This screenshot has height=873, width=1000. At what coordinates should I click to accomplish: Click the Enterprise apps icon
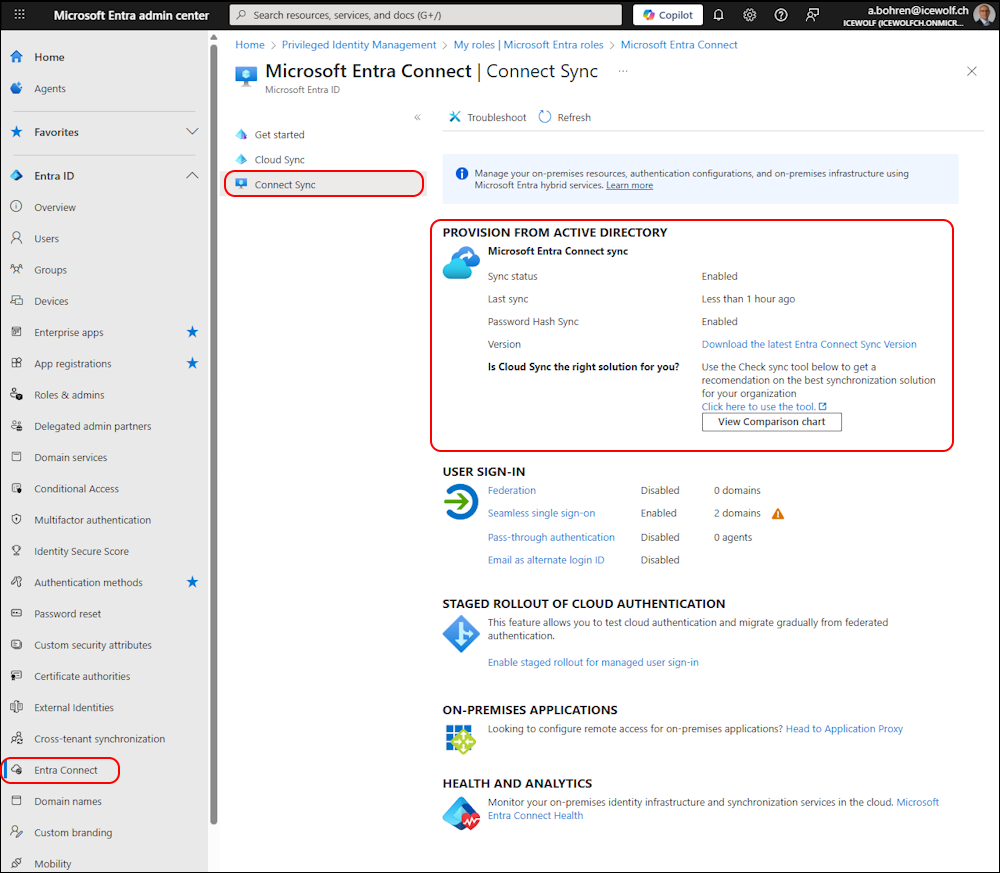(x=17, y=332)
